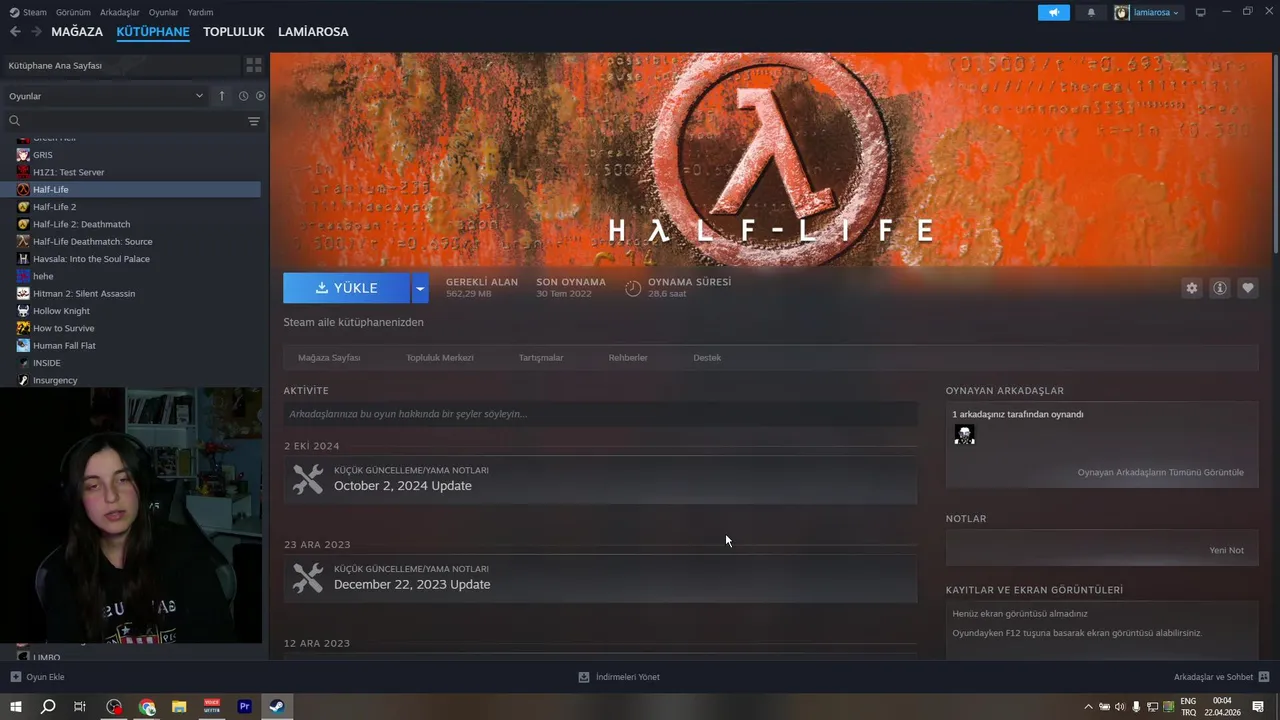Screen dimensions: 1280x720
Task: Open Big Picture mode monitor icon
Action: [x=1201, y=12]
